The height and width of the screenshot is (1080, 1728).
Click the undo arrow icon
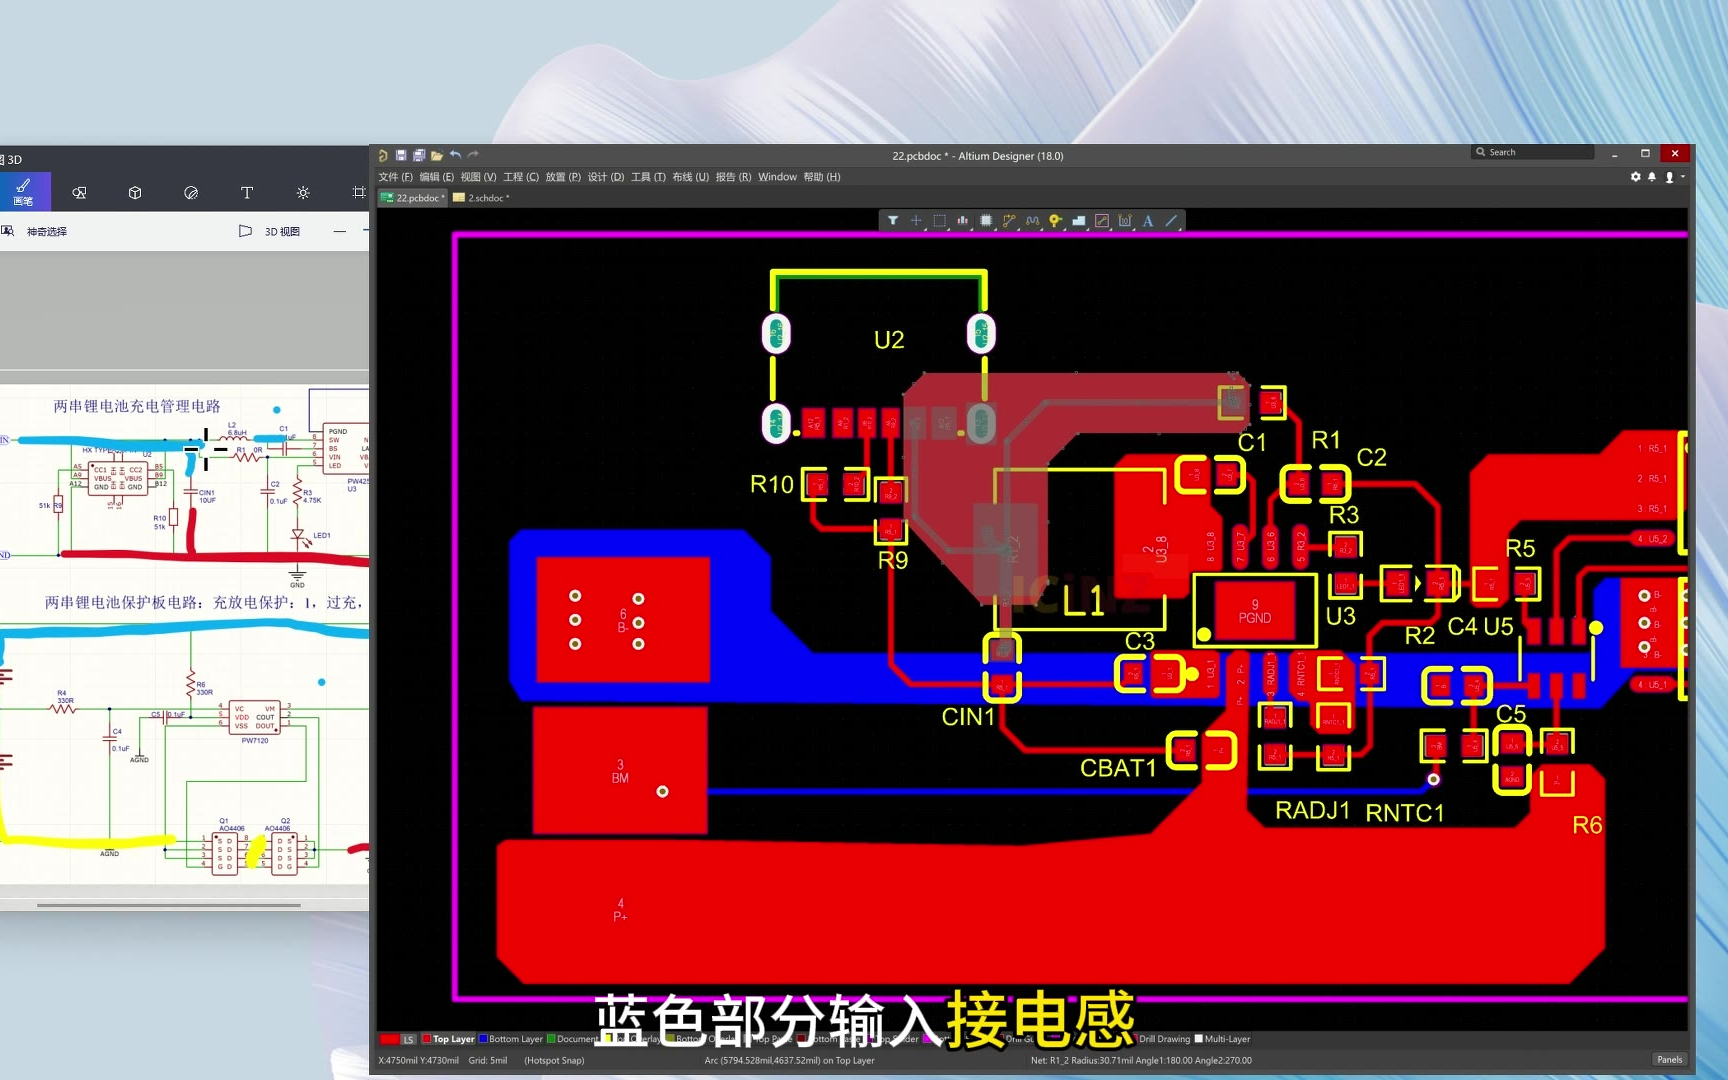(455, 156)
